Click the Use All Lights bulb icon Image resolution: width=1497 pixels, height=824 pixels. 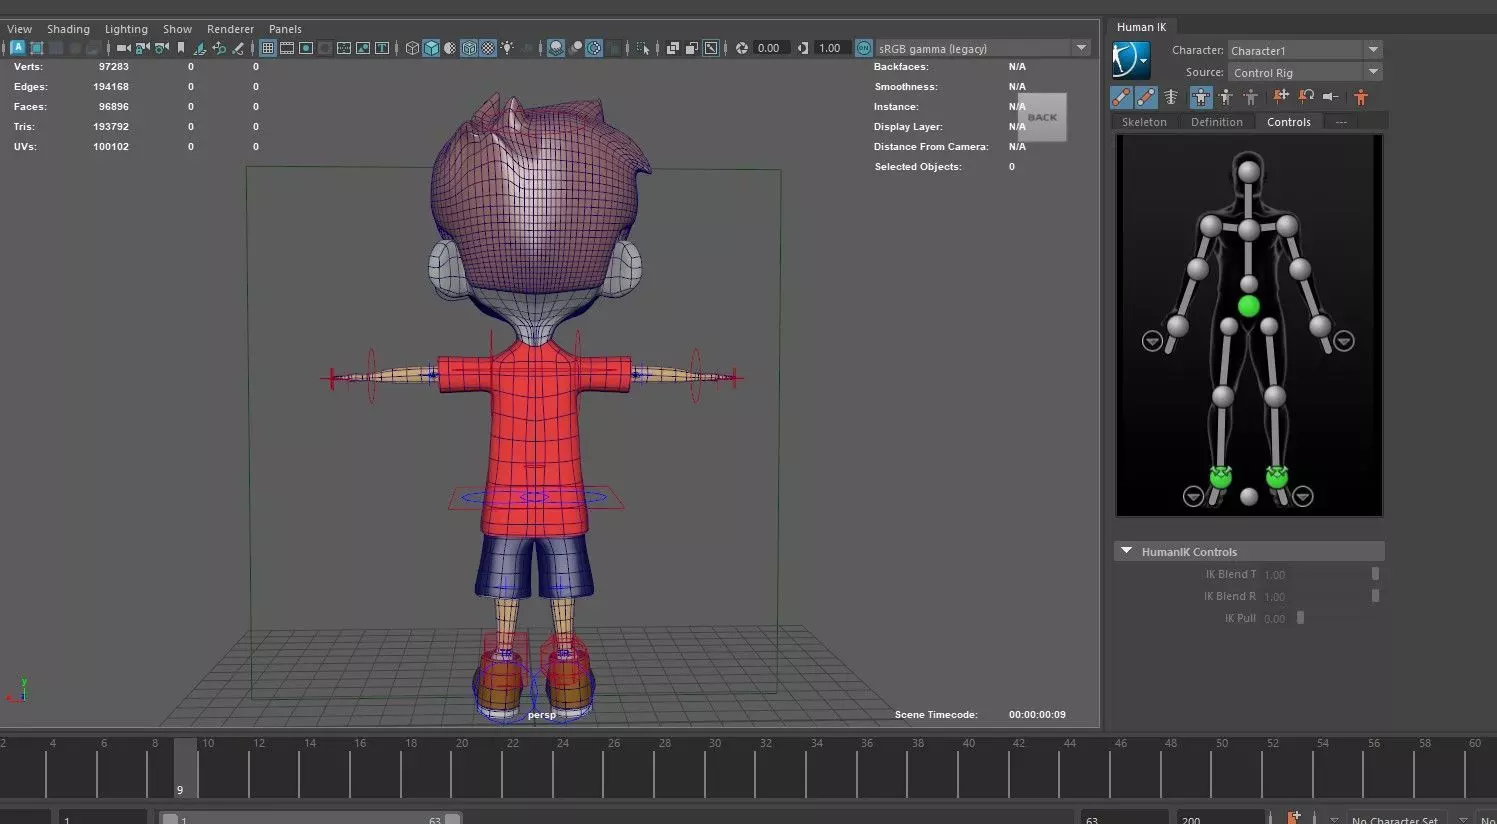pyautogui.click(x=507, y=48)
